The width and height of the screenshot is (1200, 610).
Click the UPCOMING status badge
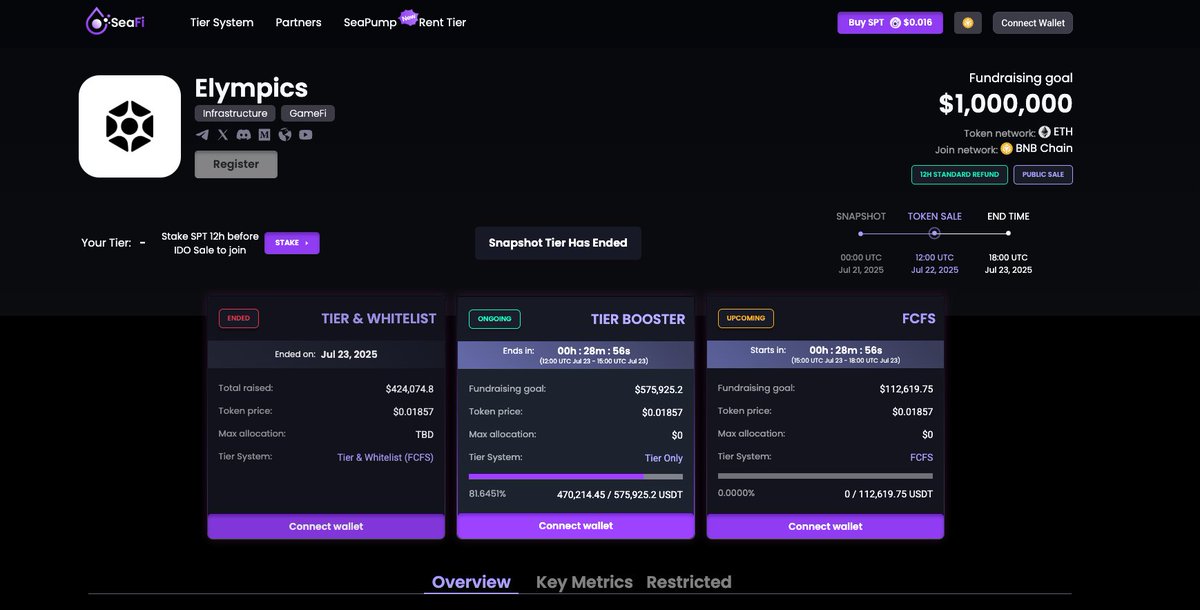[x=746, y=319]
